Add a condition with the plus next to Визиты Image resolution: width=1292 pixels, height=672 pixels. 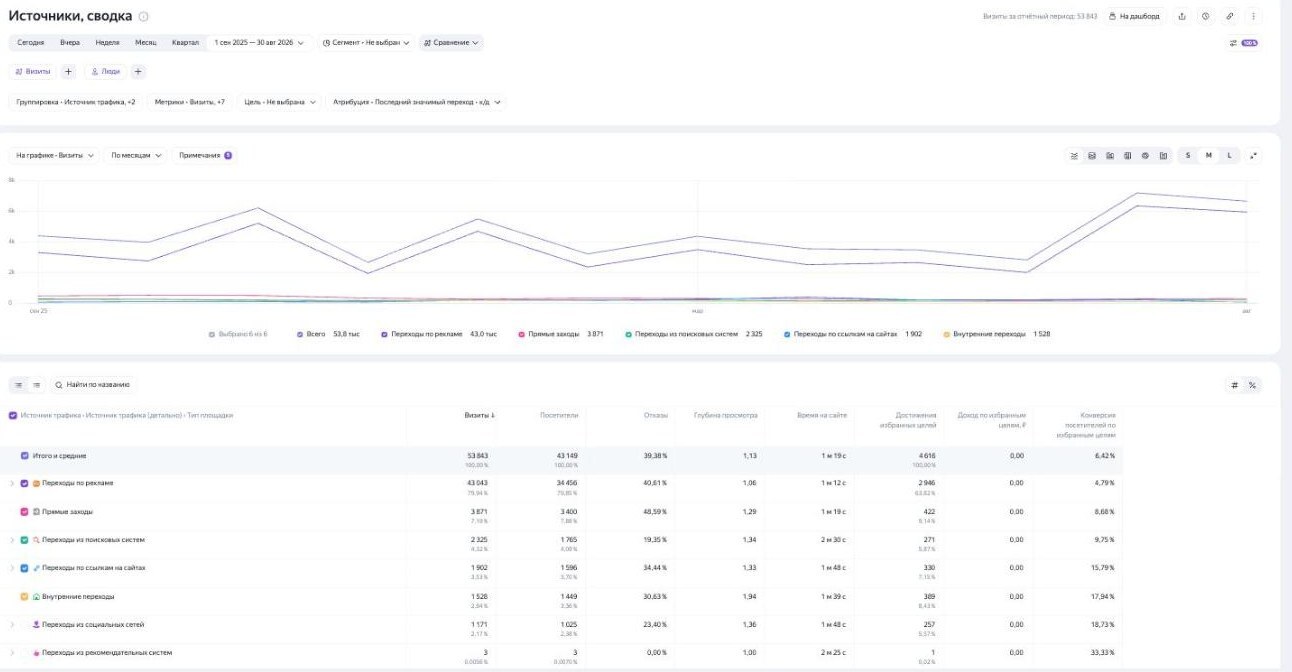68,72
